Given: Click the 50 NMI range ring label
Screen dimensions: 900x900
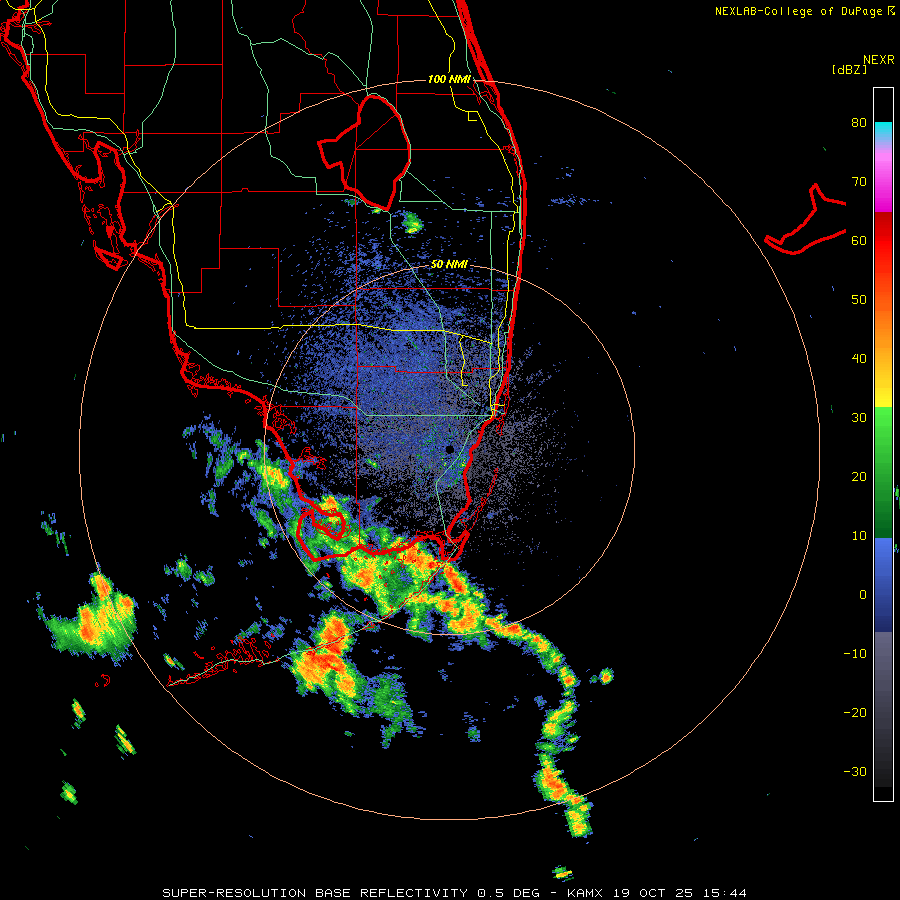Looking at the screenshot, I should tap(449, 265).
